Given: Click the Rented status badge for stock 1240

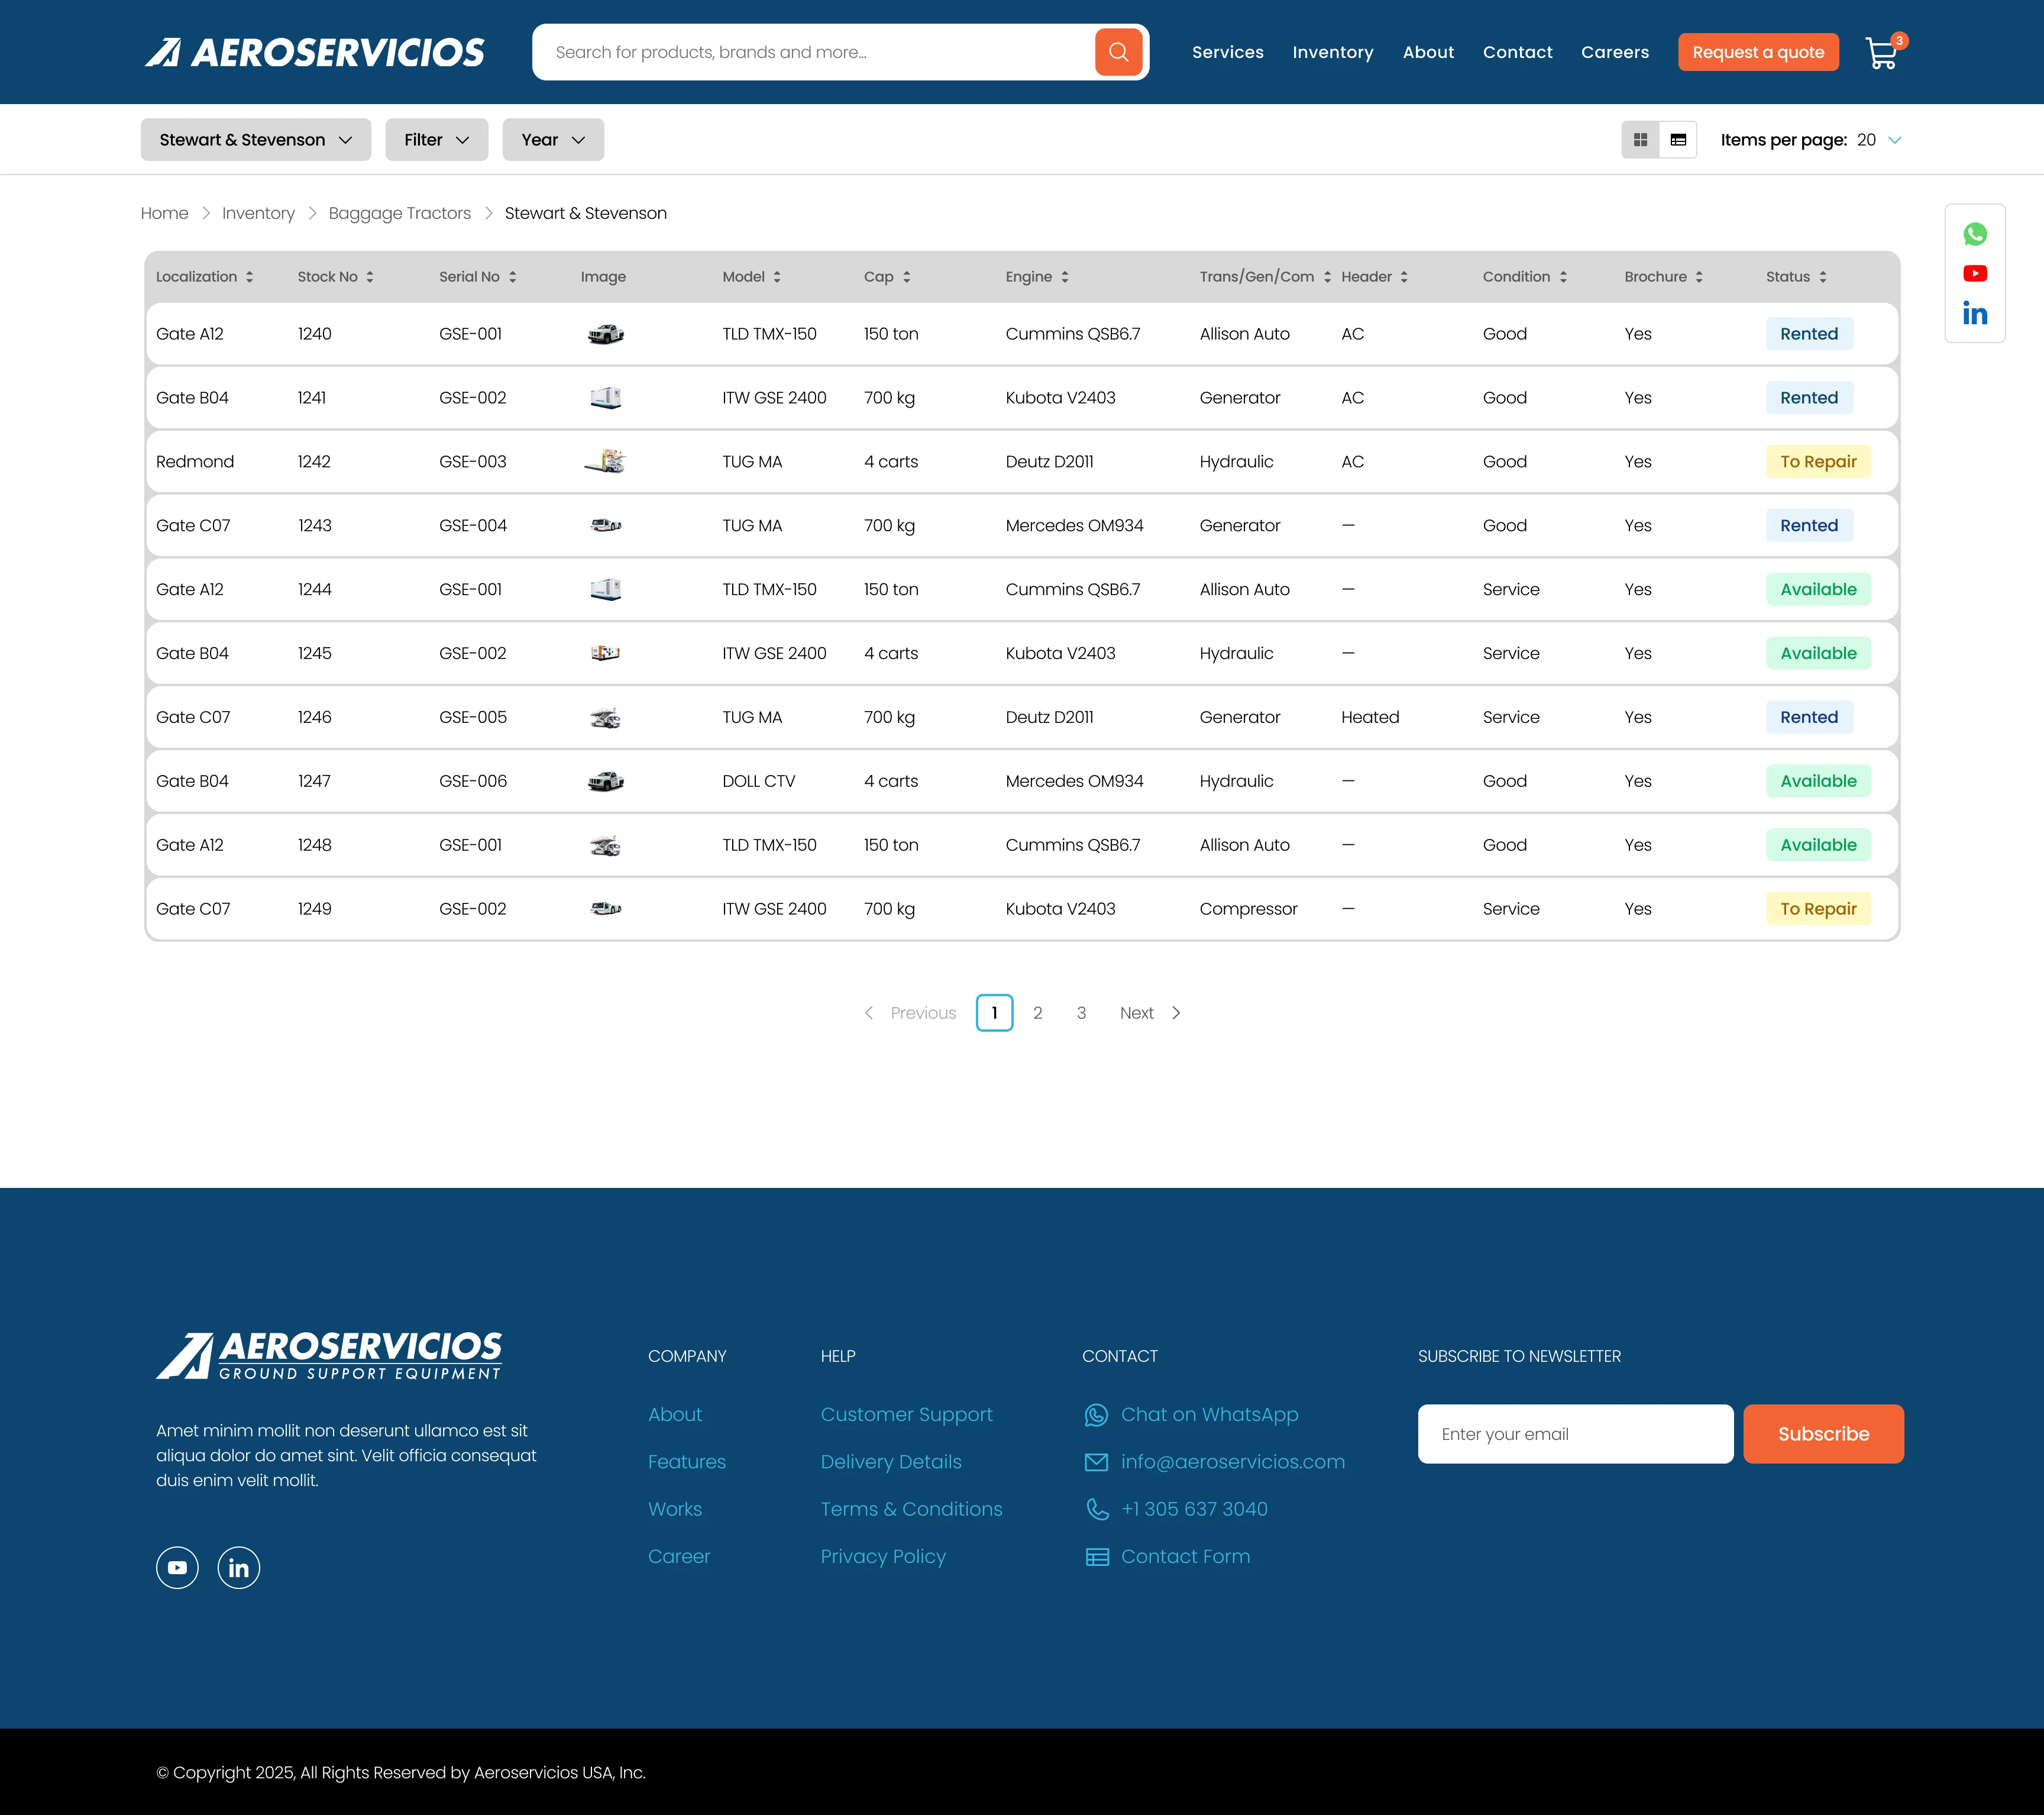Looking at the screenshot, I should [1808, 334].
